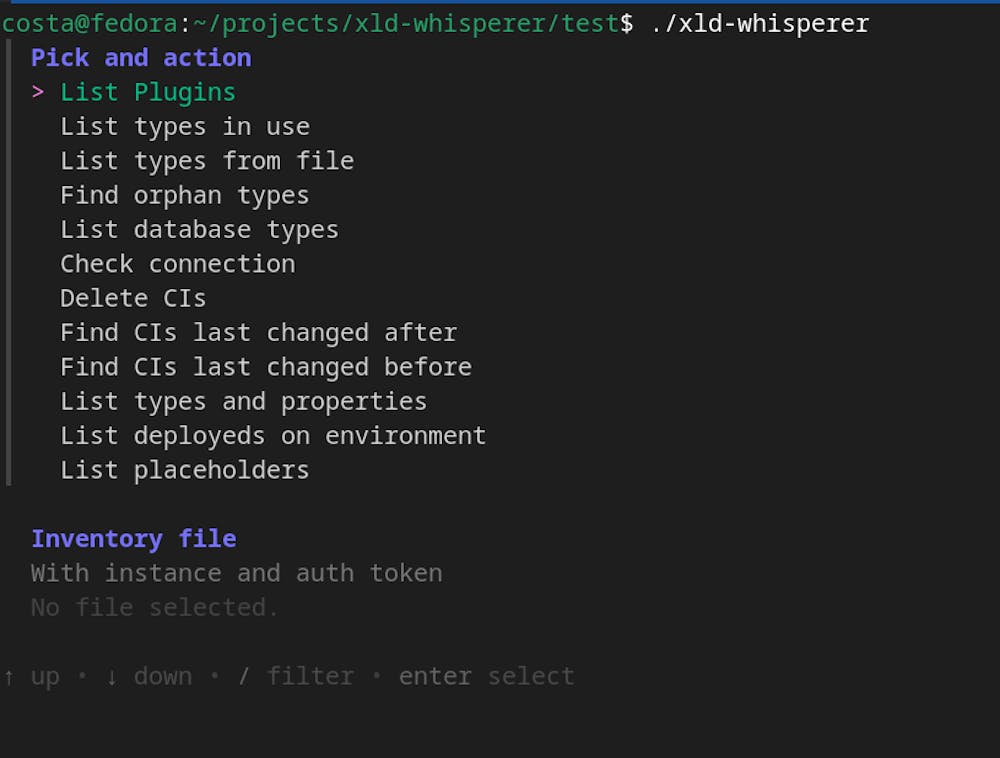Choose List deployeds on environment

(x=273, y=435)
